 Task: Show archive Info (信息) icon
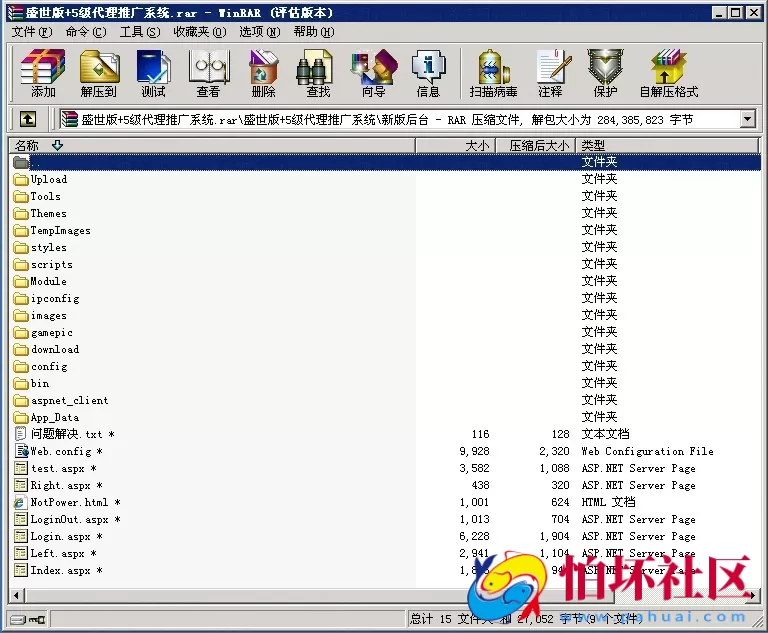click(x=429, y=73)
